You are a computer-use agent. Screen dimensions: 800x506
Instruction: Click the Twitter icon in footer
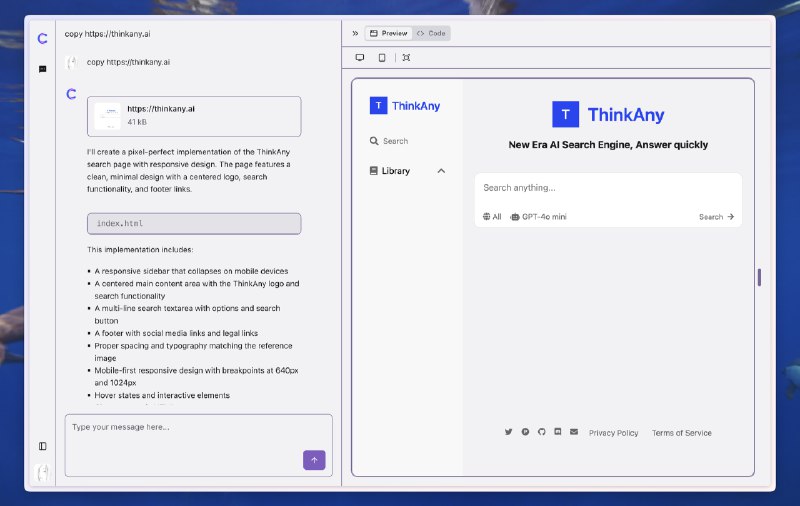(x=509, y=432)
